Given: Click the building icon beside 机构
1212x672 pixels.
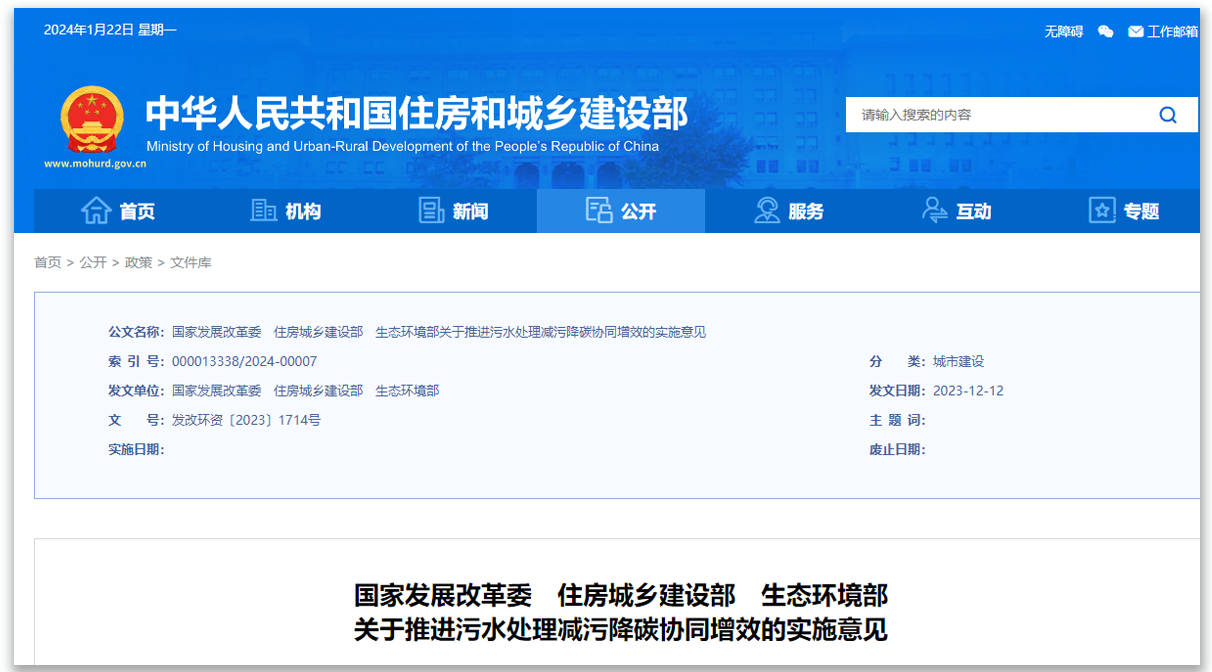Looking at the screenshot, I should [x=264, y=211].
